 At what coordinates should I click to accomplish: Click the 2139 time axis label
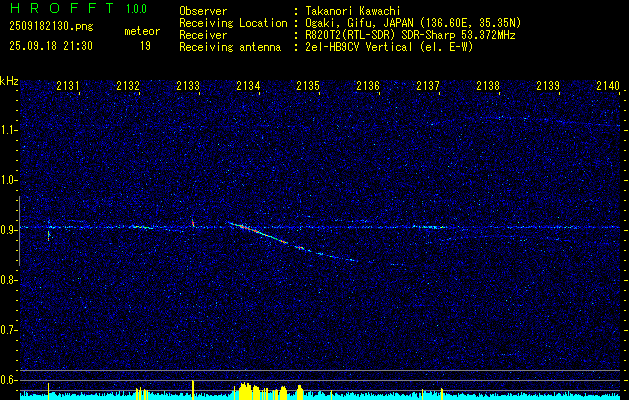548,85
